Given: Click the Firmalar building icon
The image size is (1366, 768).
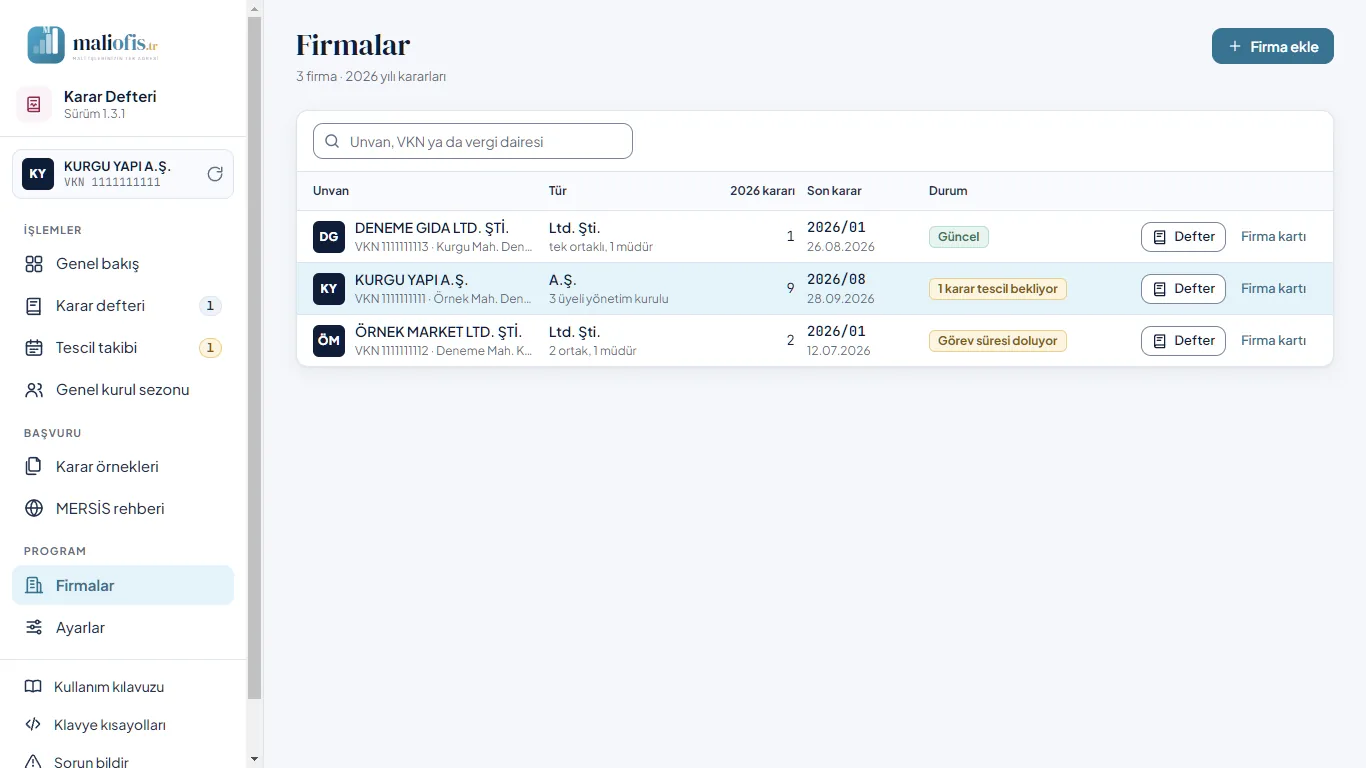Looking at the screenshot, I should pyautogui.click(x=34, y=586).
